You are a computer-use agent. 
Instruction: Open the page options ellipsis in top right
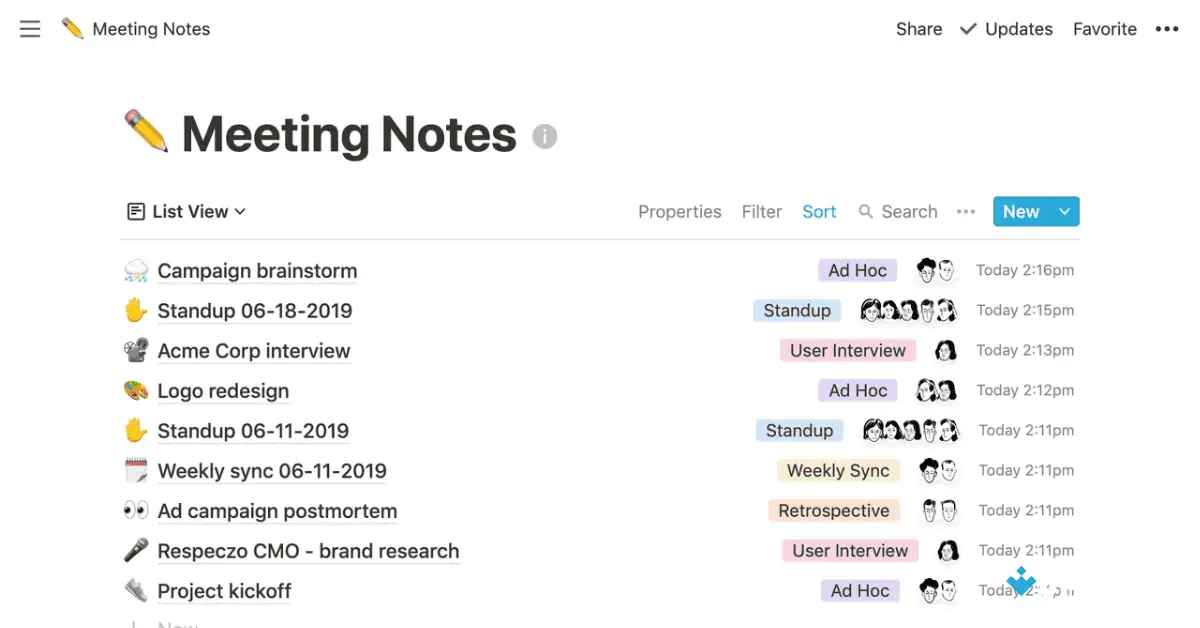coord(1167,29)
